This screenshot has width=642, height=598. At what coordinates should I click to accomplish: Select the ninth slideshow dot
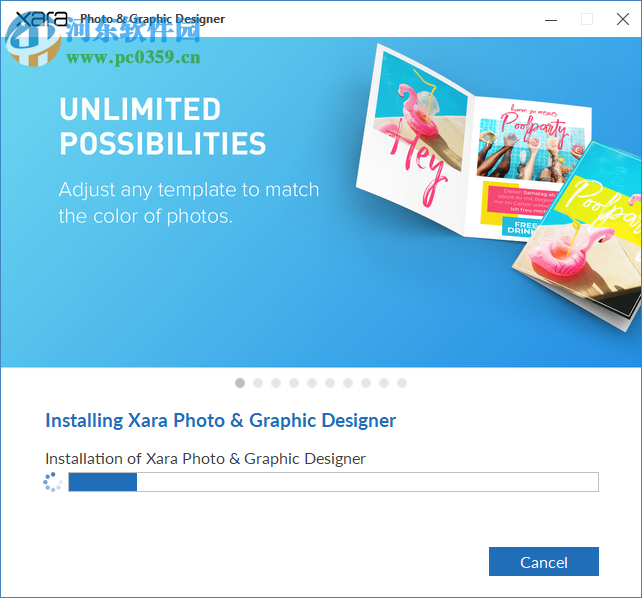pyautogui.click(x=384, y=383)
